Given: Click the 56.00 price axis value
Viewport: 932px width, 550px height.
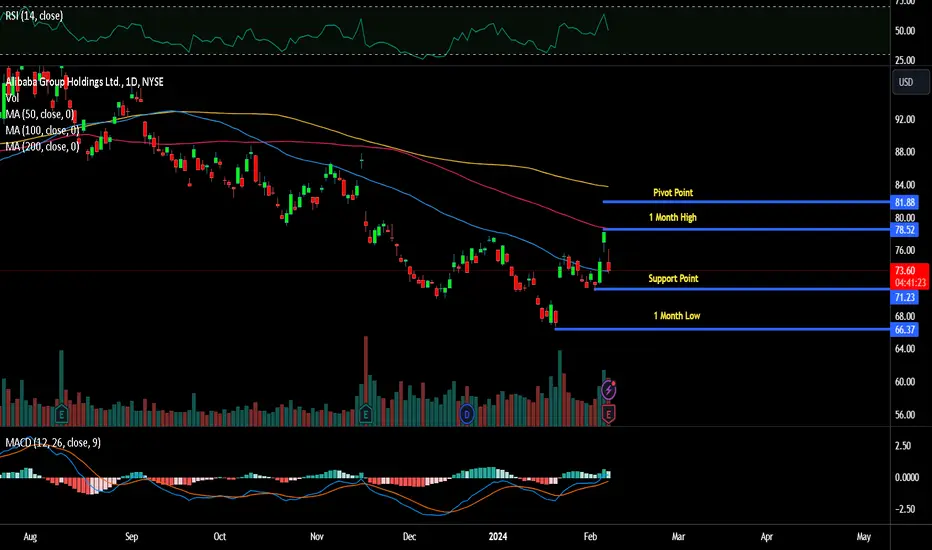Looking at the screenshot, I should pos(905,415).
